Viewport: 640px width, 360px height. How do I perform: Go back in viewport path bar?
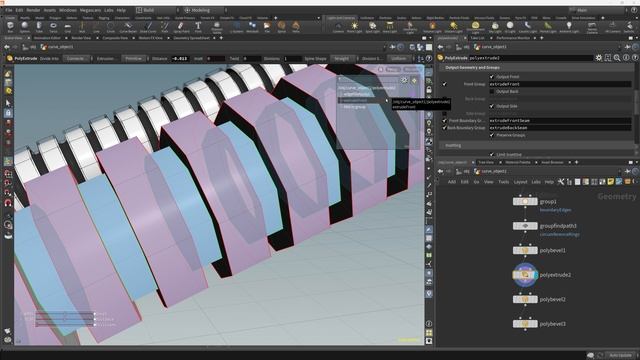click(x=7, y=47)
